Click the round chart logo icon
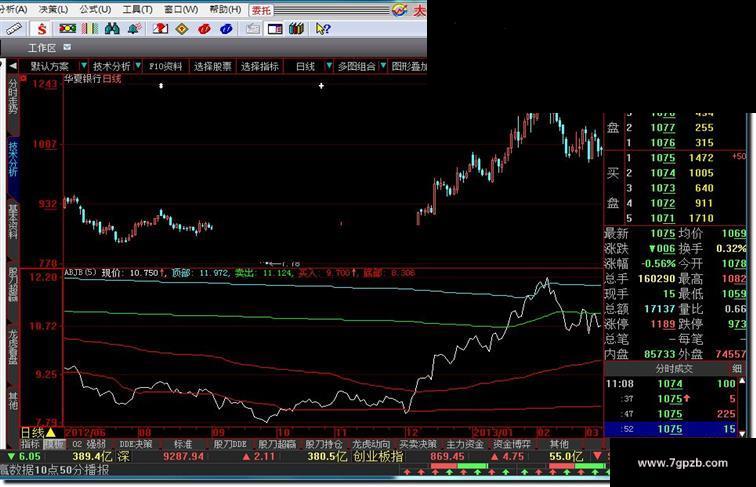The width and height of the screenshot is (756, 487). tap(399, 10)
